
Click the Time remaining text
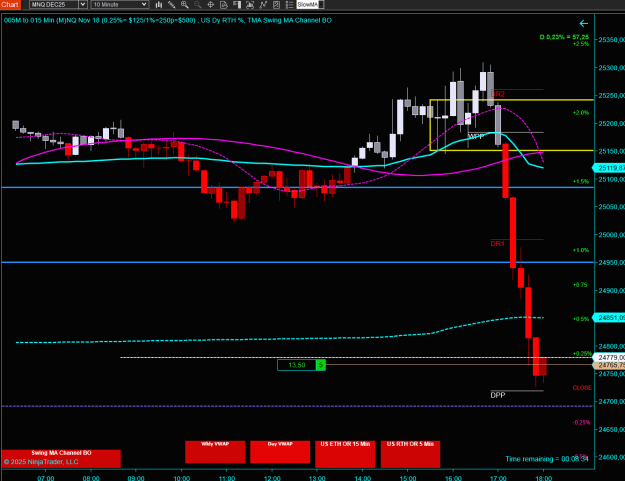(546, 459)
